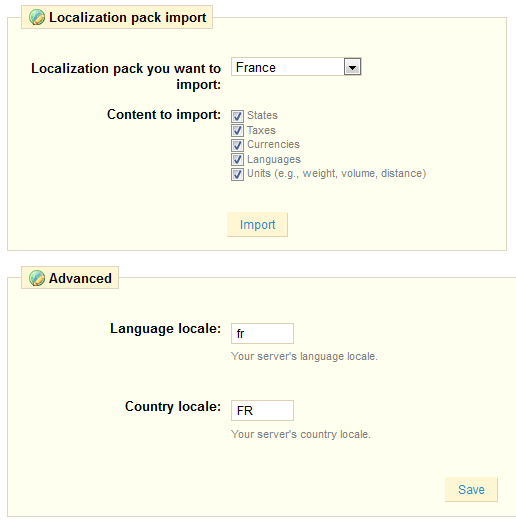Click the Localization pack import section title

click(128, 17)
